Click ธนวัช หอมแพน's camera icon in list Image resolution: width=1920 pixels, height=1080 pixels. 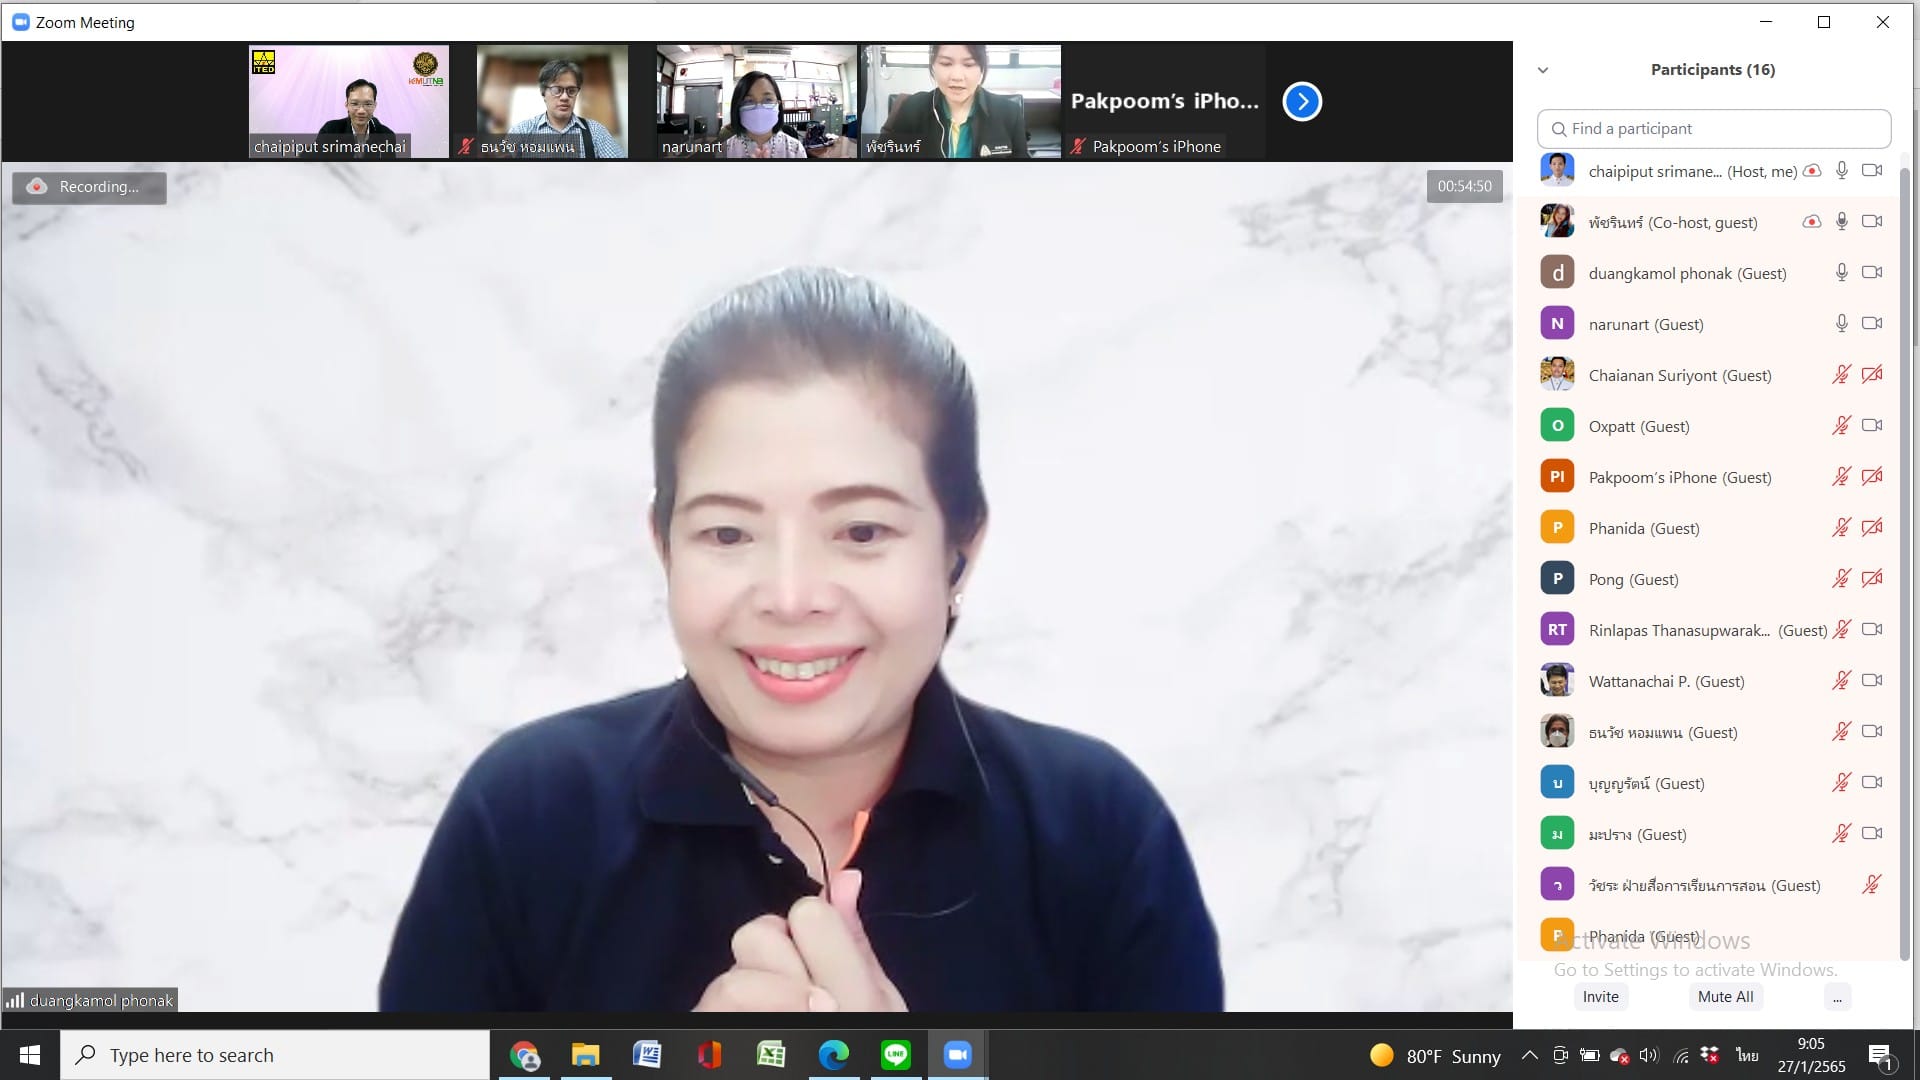click(1872, 732)
